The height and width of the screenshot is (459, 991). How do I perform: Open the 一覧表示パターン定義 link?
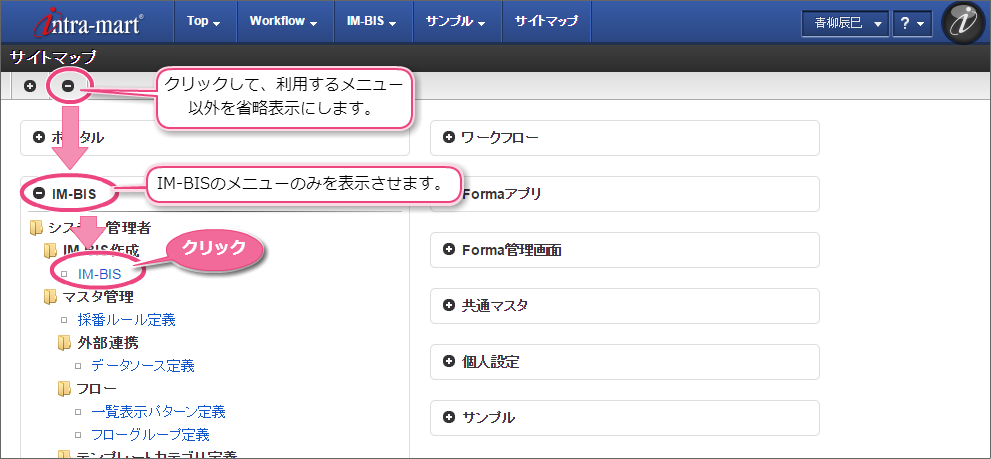159,412
